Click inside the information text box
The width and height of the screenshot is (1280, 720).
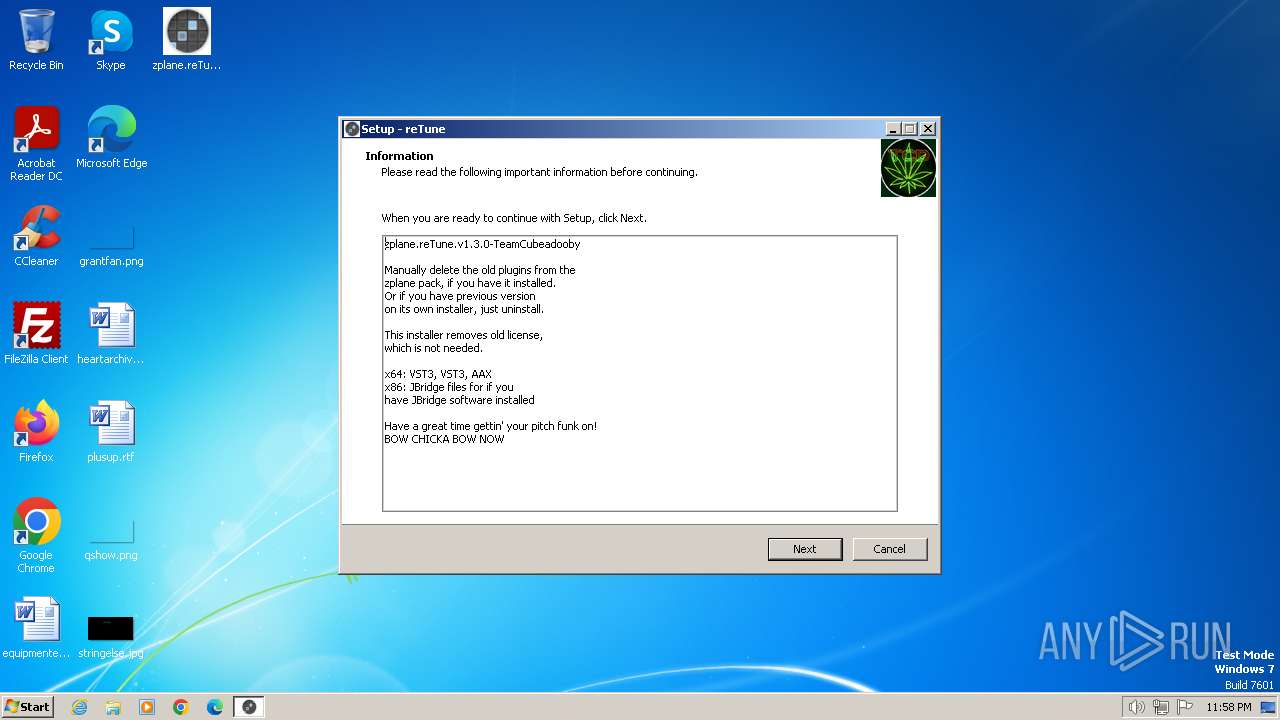point(640,373)
